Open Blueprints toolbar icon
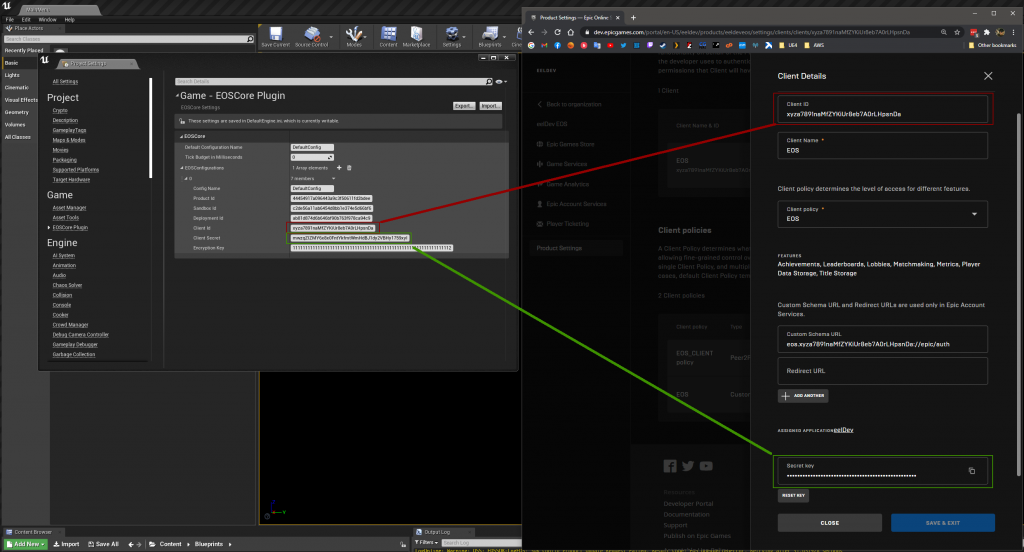 pos(489,34)
